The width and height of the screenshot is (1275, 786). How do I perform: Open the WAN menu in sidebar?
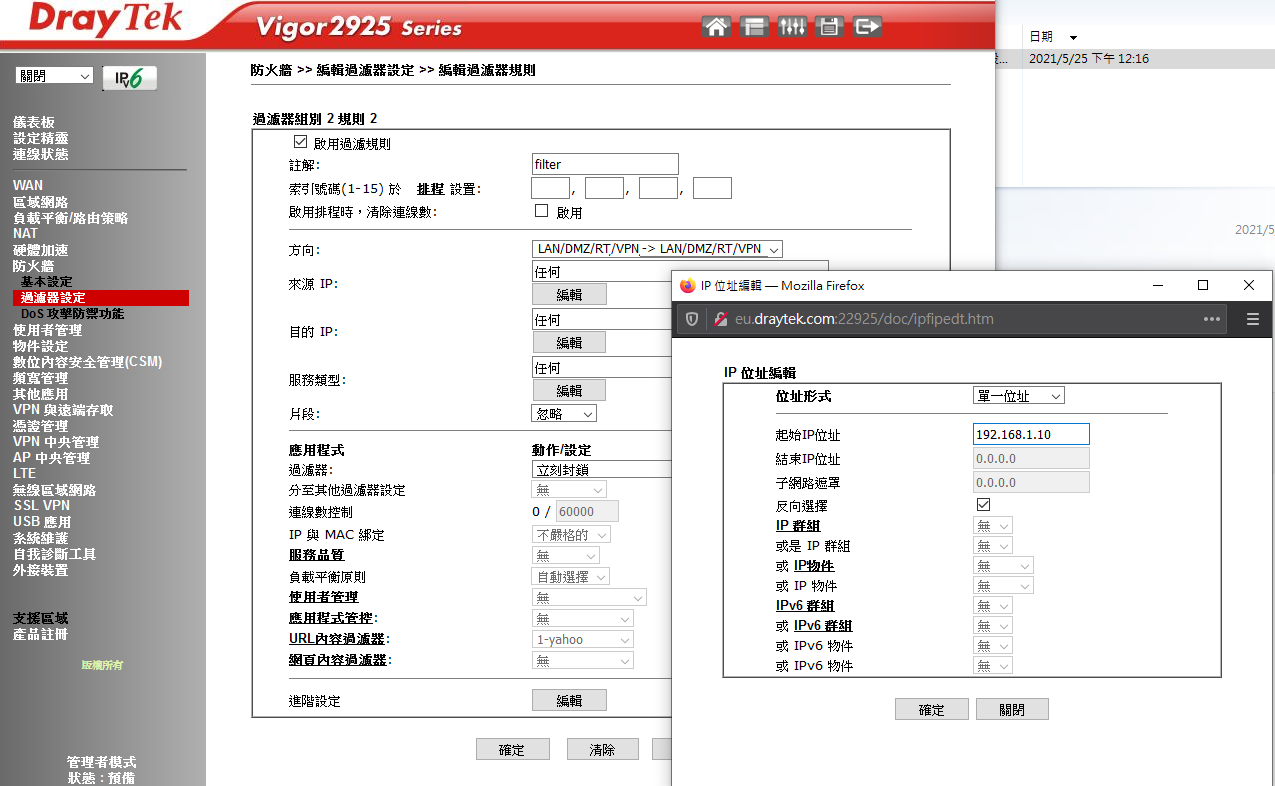[28, 185]
